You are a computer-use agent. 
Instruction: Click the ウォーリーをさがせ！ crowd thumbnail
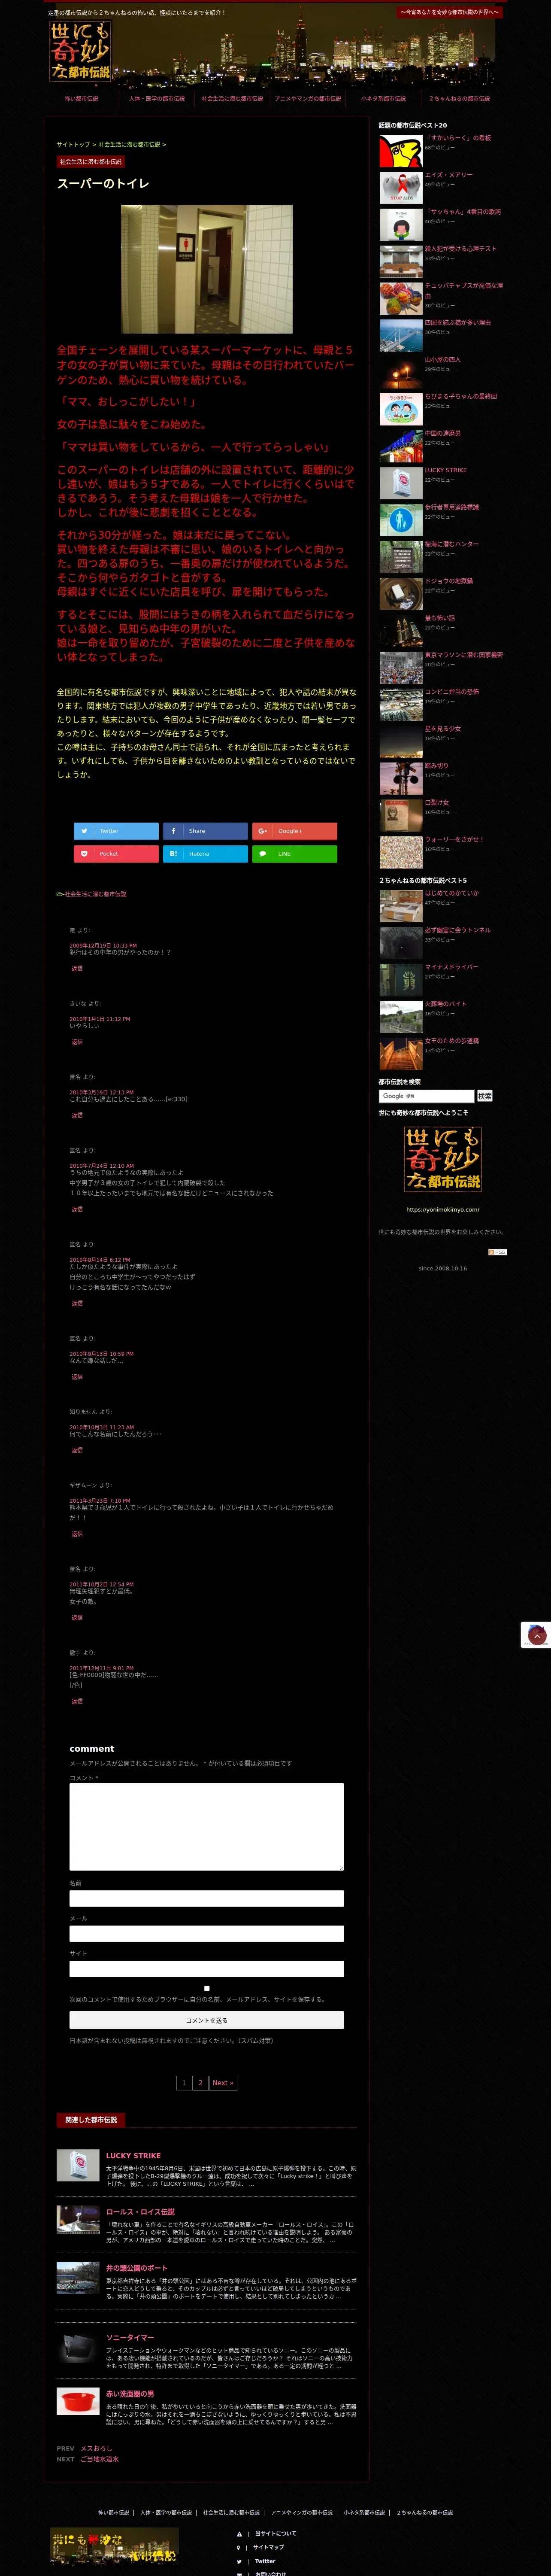click(x=401, y=852)
